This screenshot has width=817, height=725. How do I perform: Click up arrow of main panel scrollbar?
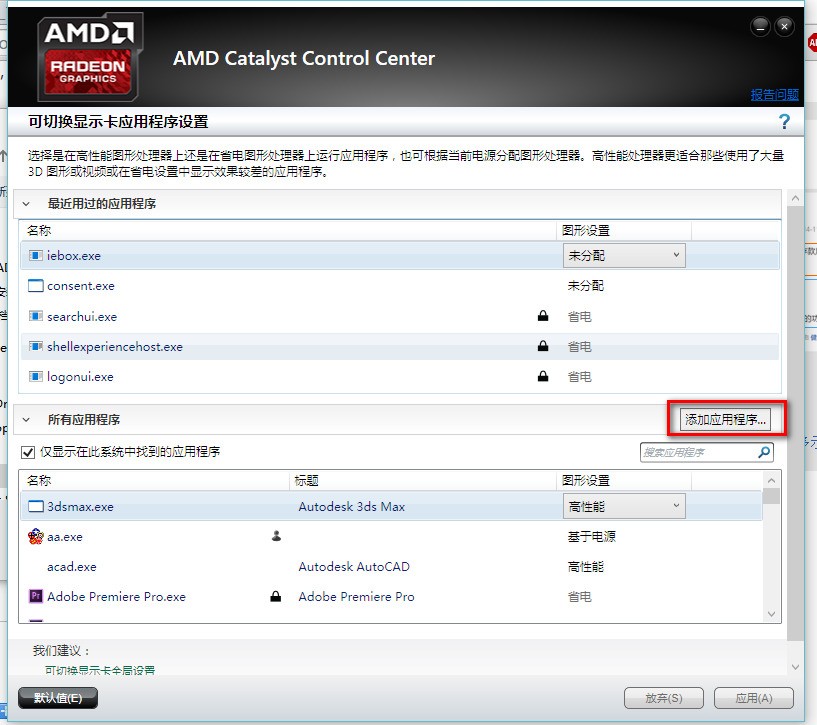point(795,199)
